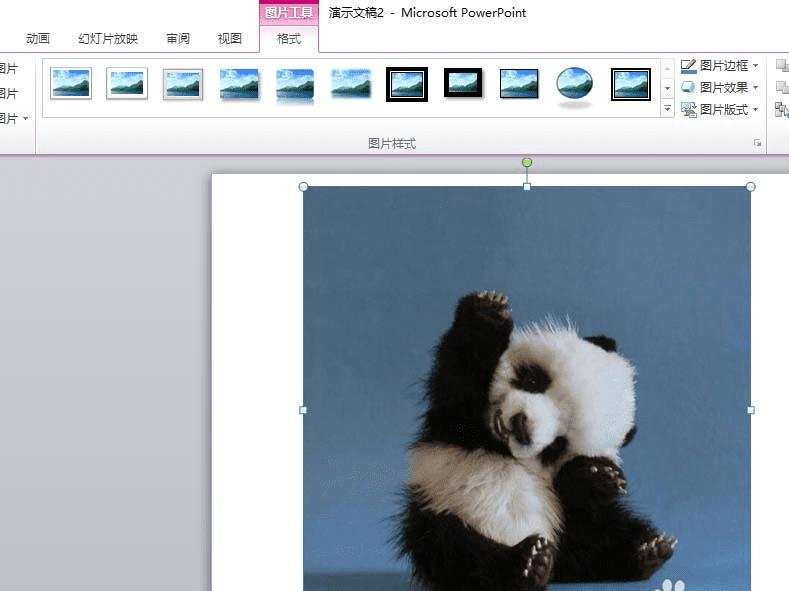Open the 图片样式 group dialog launcher
The width and height of the screenshot is (789, 591).
[x=757, y=144]
